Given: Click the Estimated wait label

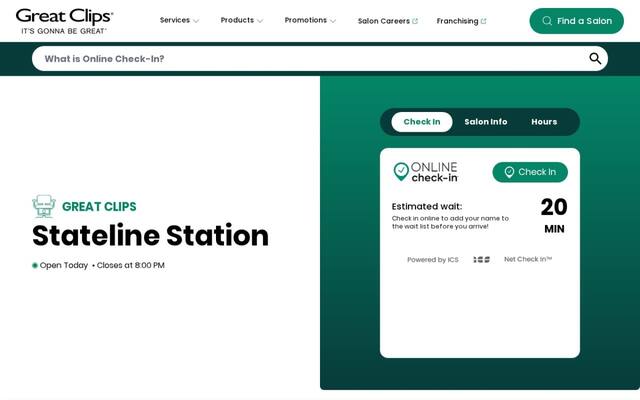Looking at the screenshot, I should [x=427, y=207].
